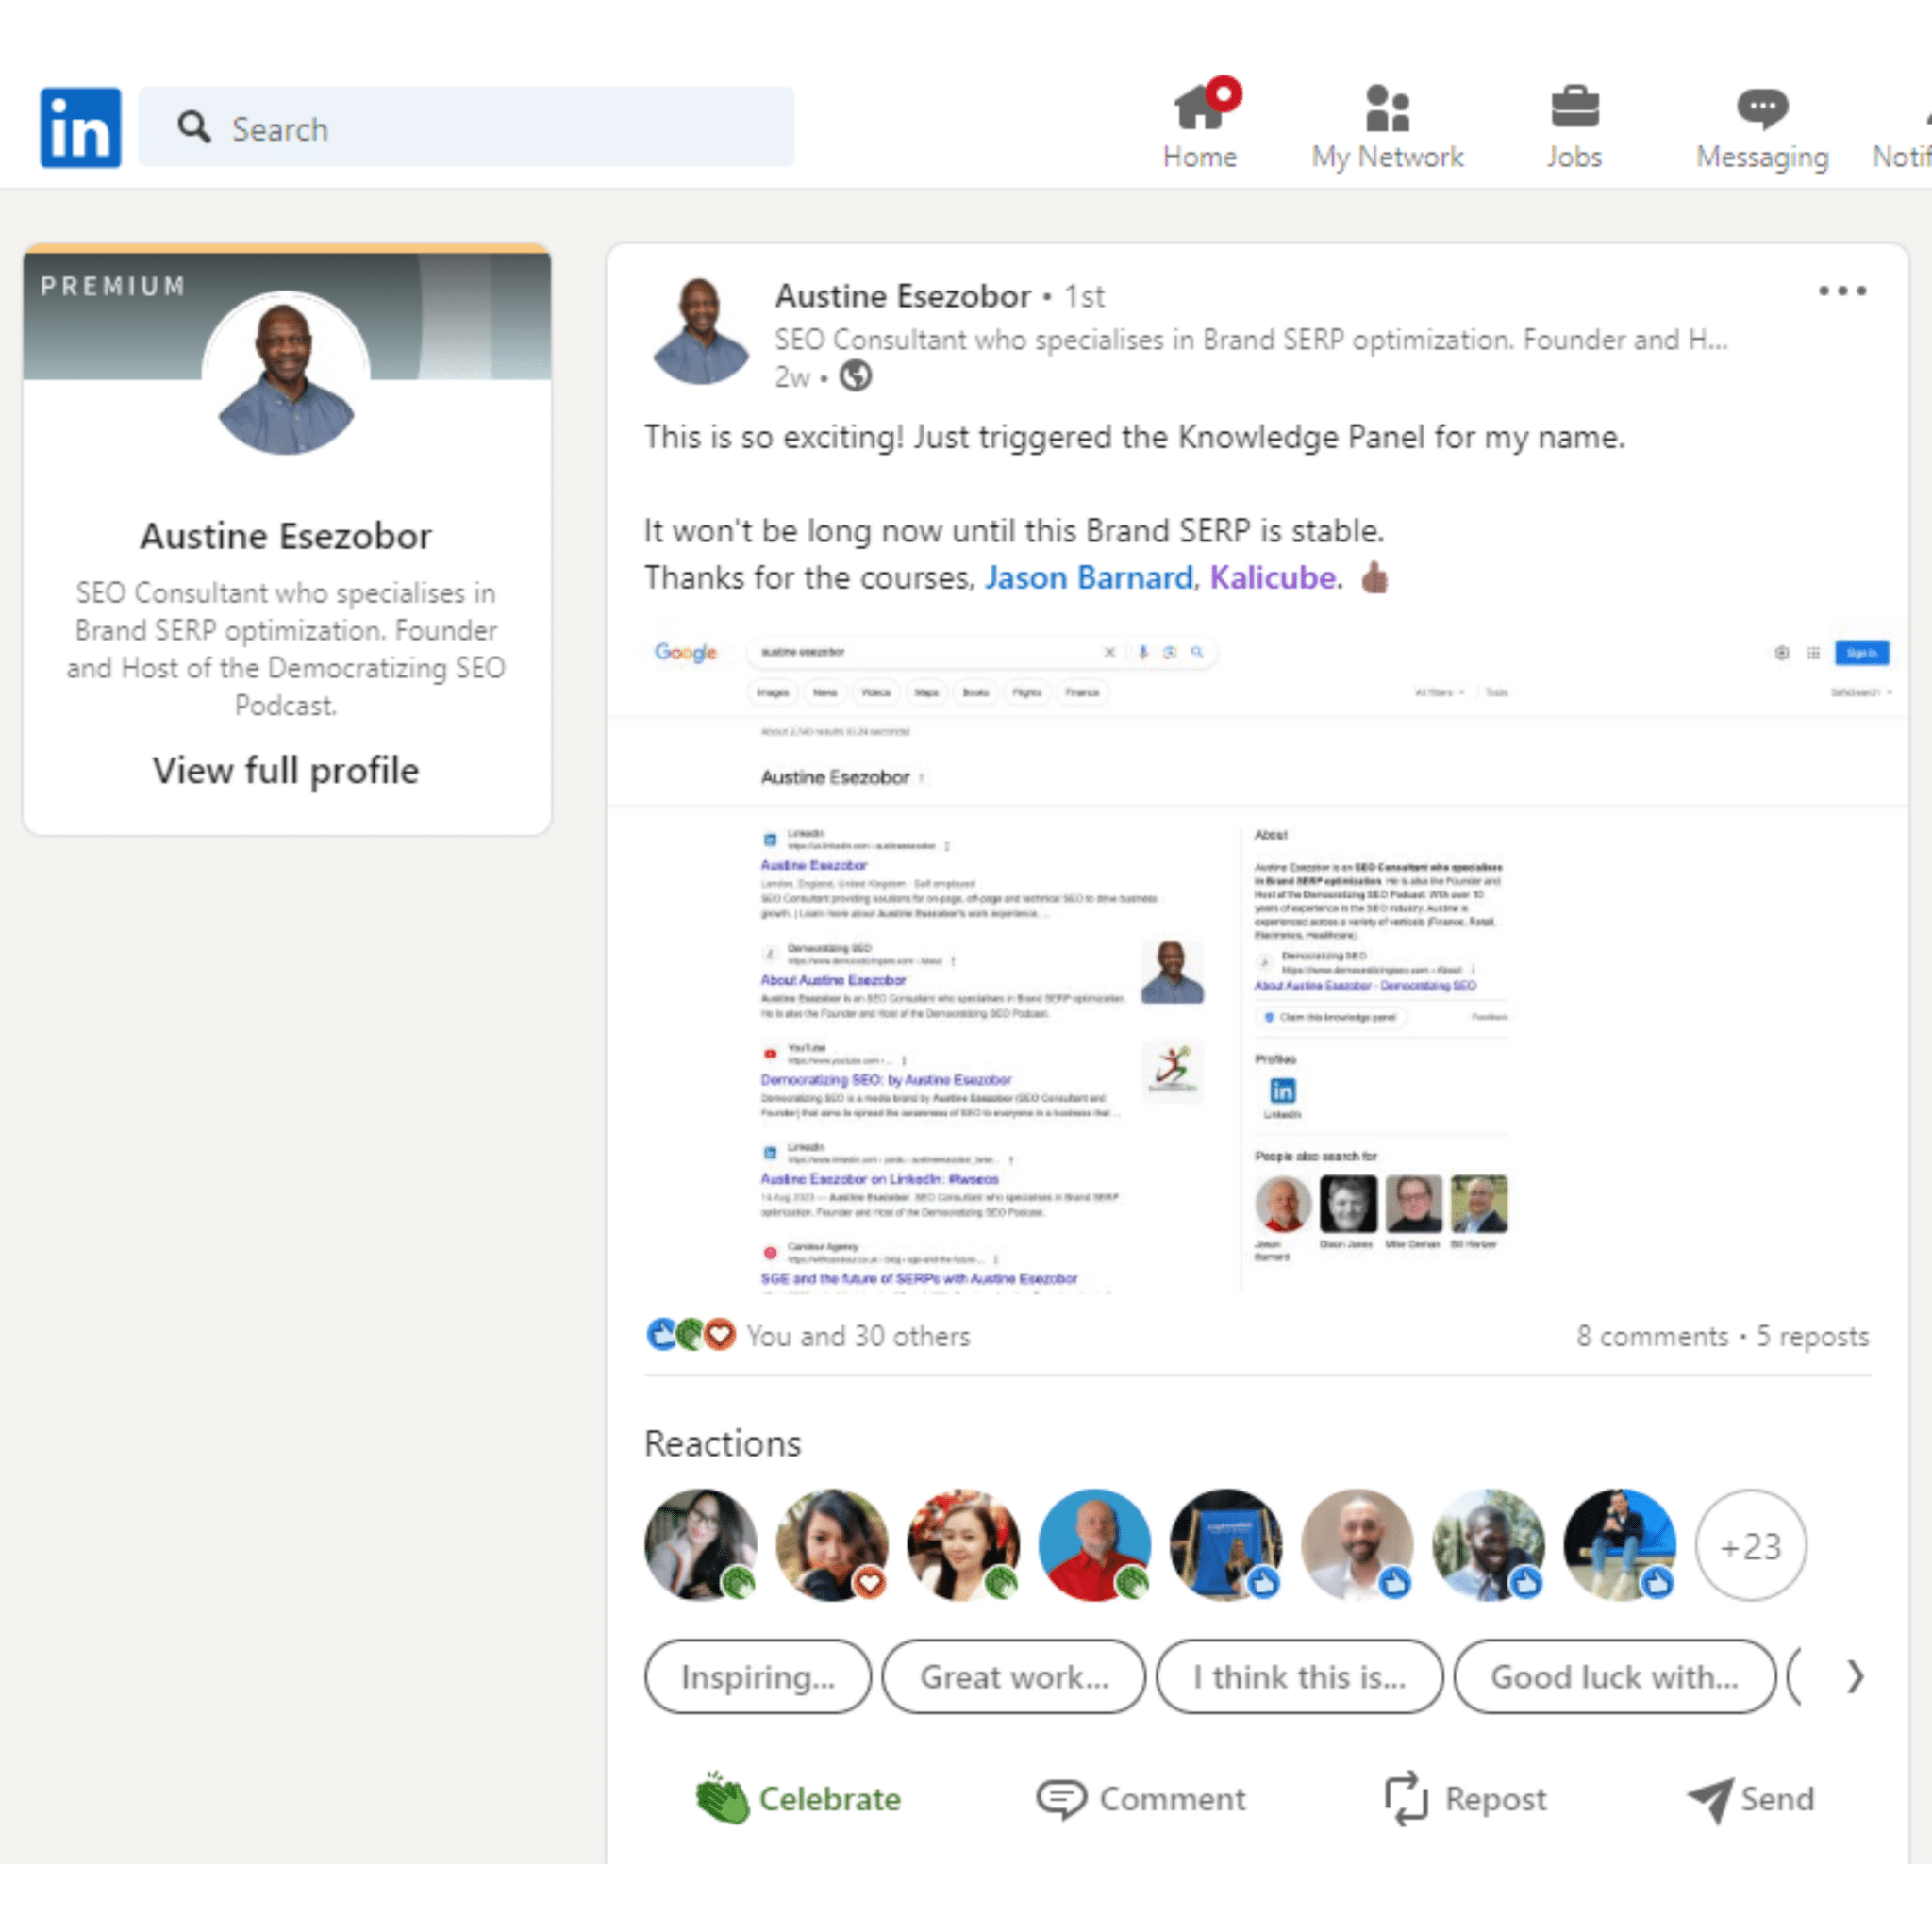Click the reactor avatar with blue banner
The height and width of the screenshot is (1932, 1932).
(x=1225, y=1544)
